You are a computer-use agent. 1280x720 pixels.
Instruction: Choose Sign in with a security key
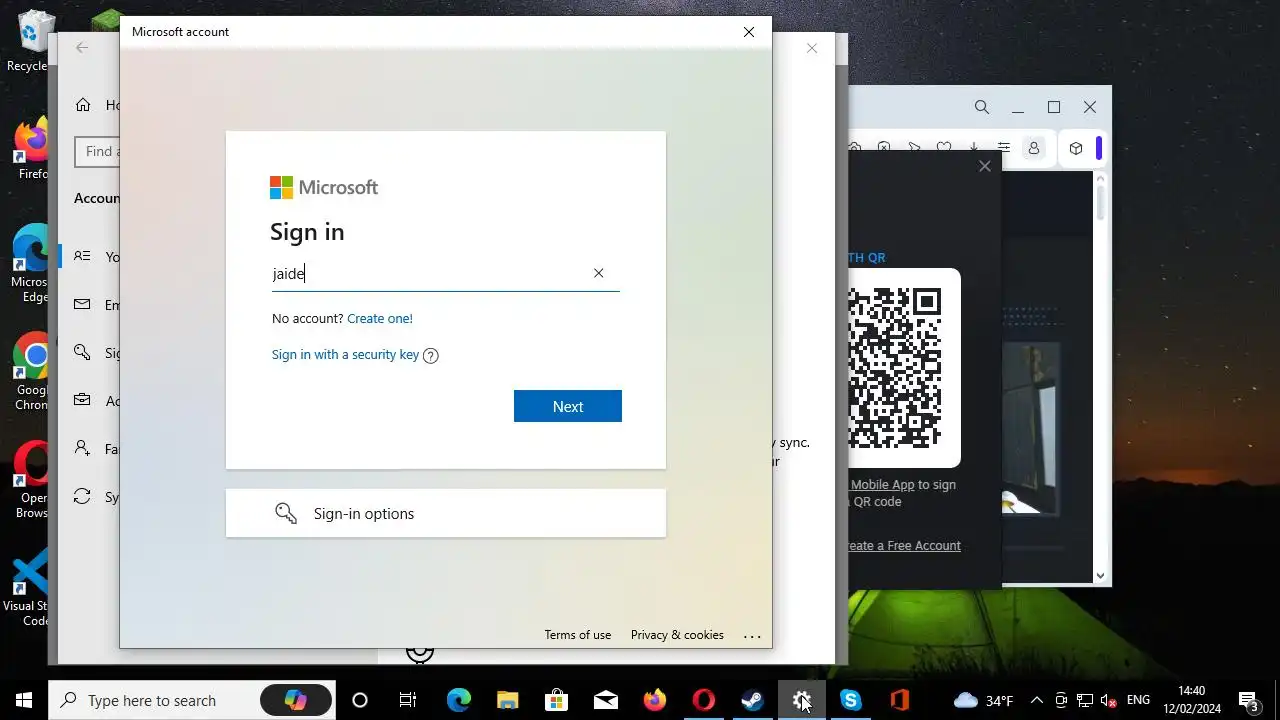pos(345,354)
